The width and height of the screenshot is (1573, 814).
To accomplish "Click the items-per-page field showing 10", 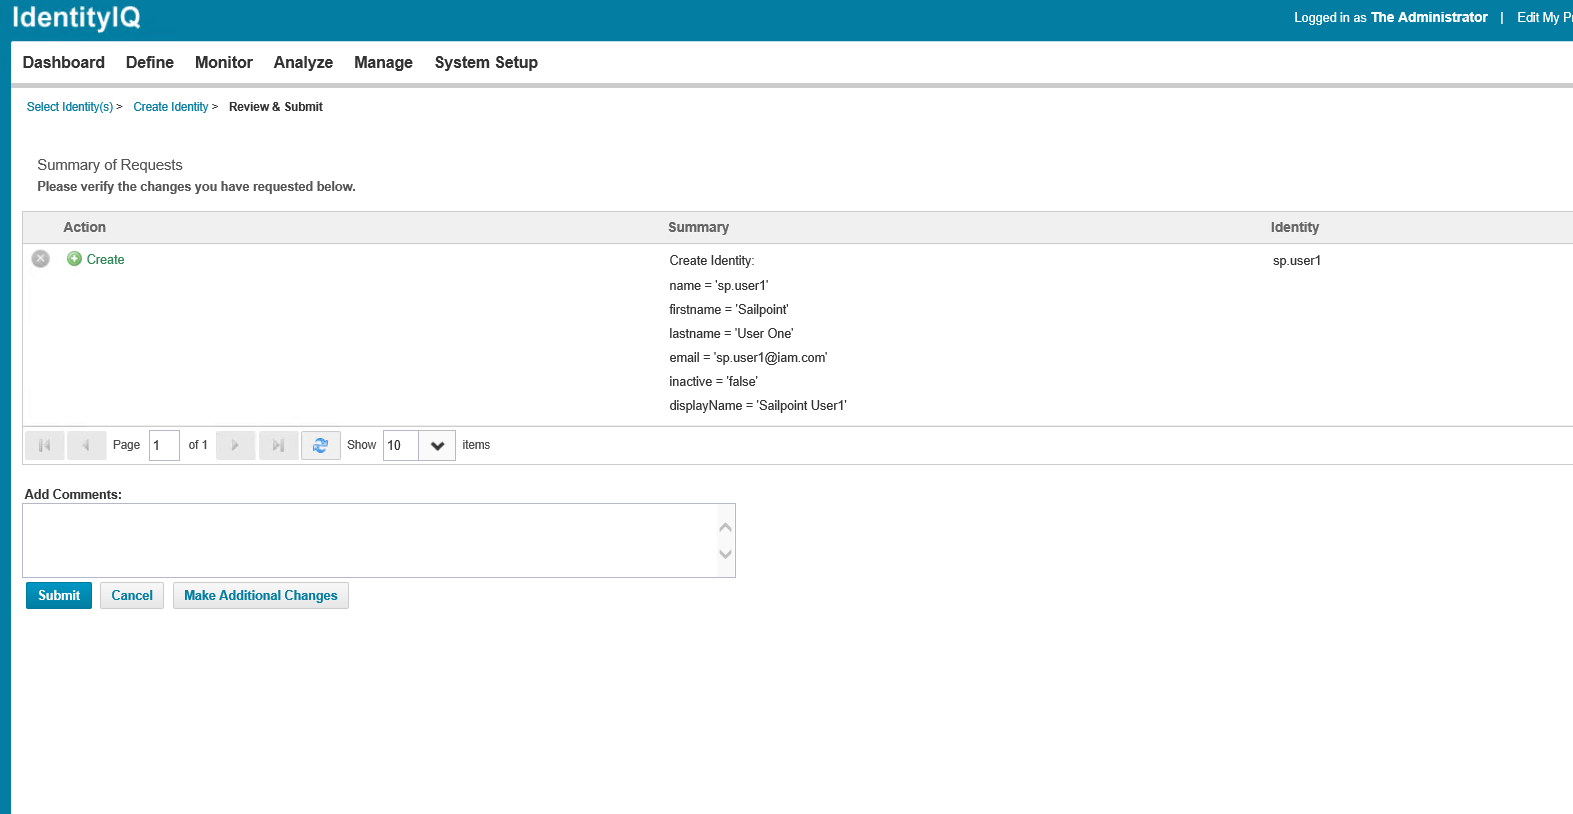I will (401, 445).
